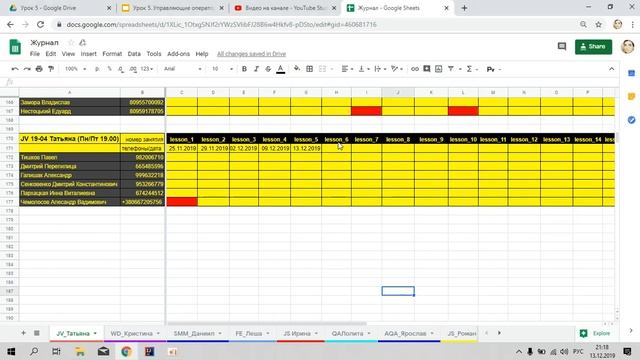
Task: Open the borders tool
Action: [309, 69]
